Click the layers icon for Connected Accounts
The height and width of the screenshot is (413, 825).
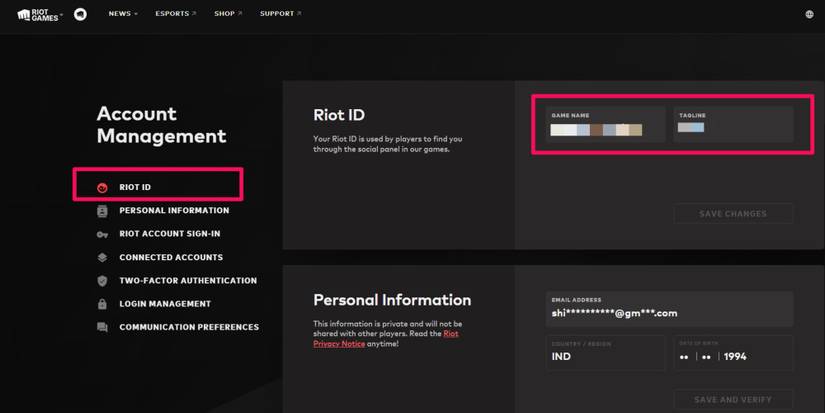tap(102, 257)
